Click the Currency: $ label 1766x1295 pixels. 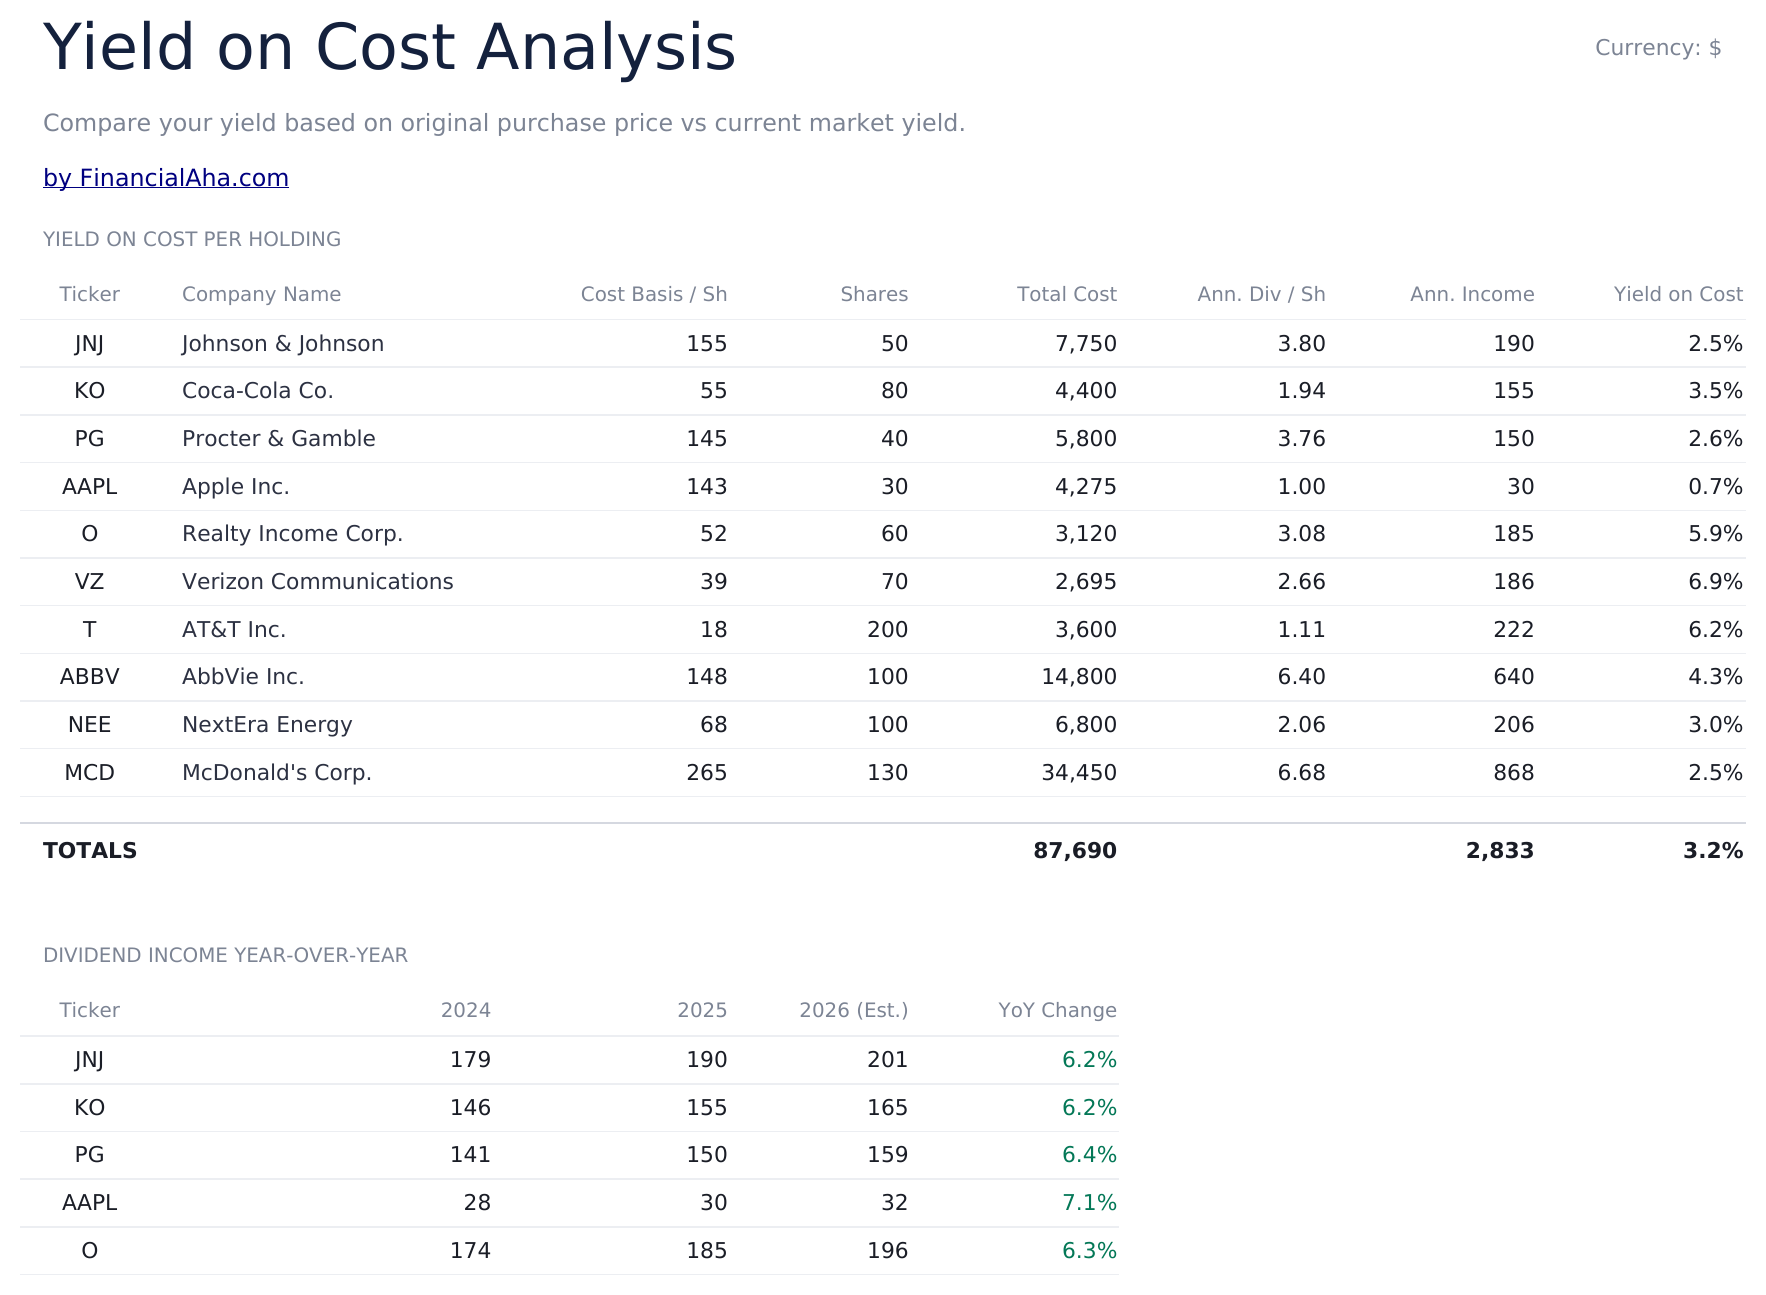(x=1658, y=48)
